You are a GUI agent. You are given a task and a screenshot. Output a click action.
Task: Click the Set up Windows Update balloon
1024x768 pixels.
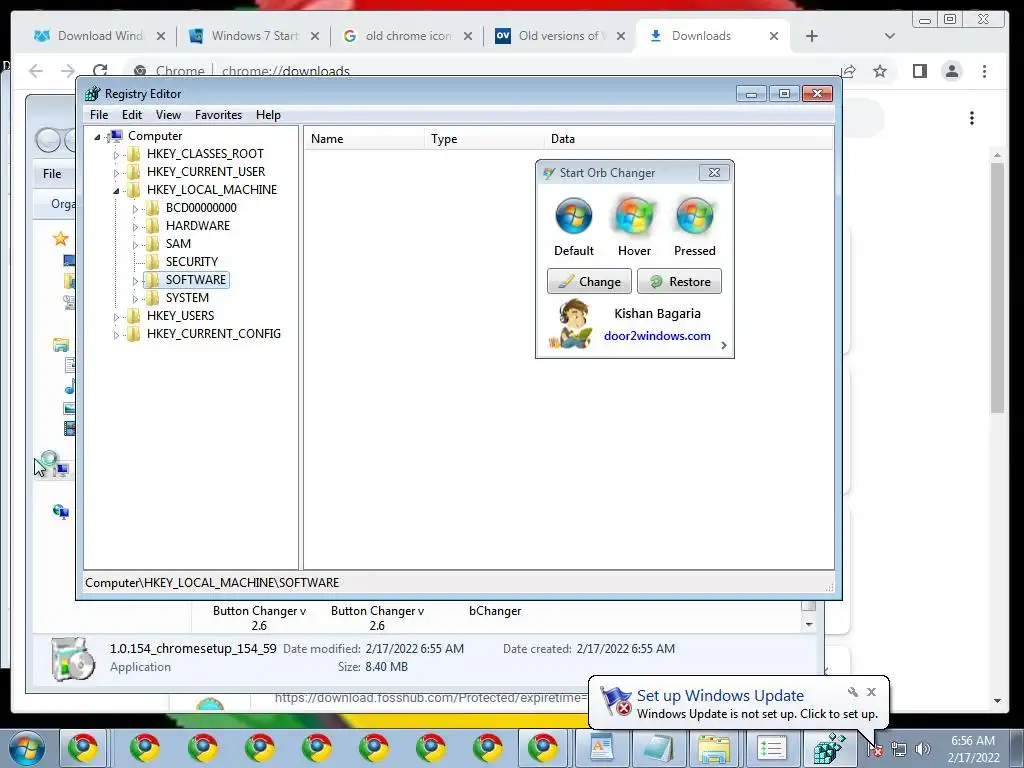(x=738, y=704)
